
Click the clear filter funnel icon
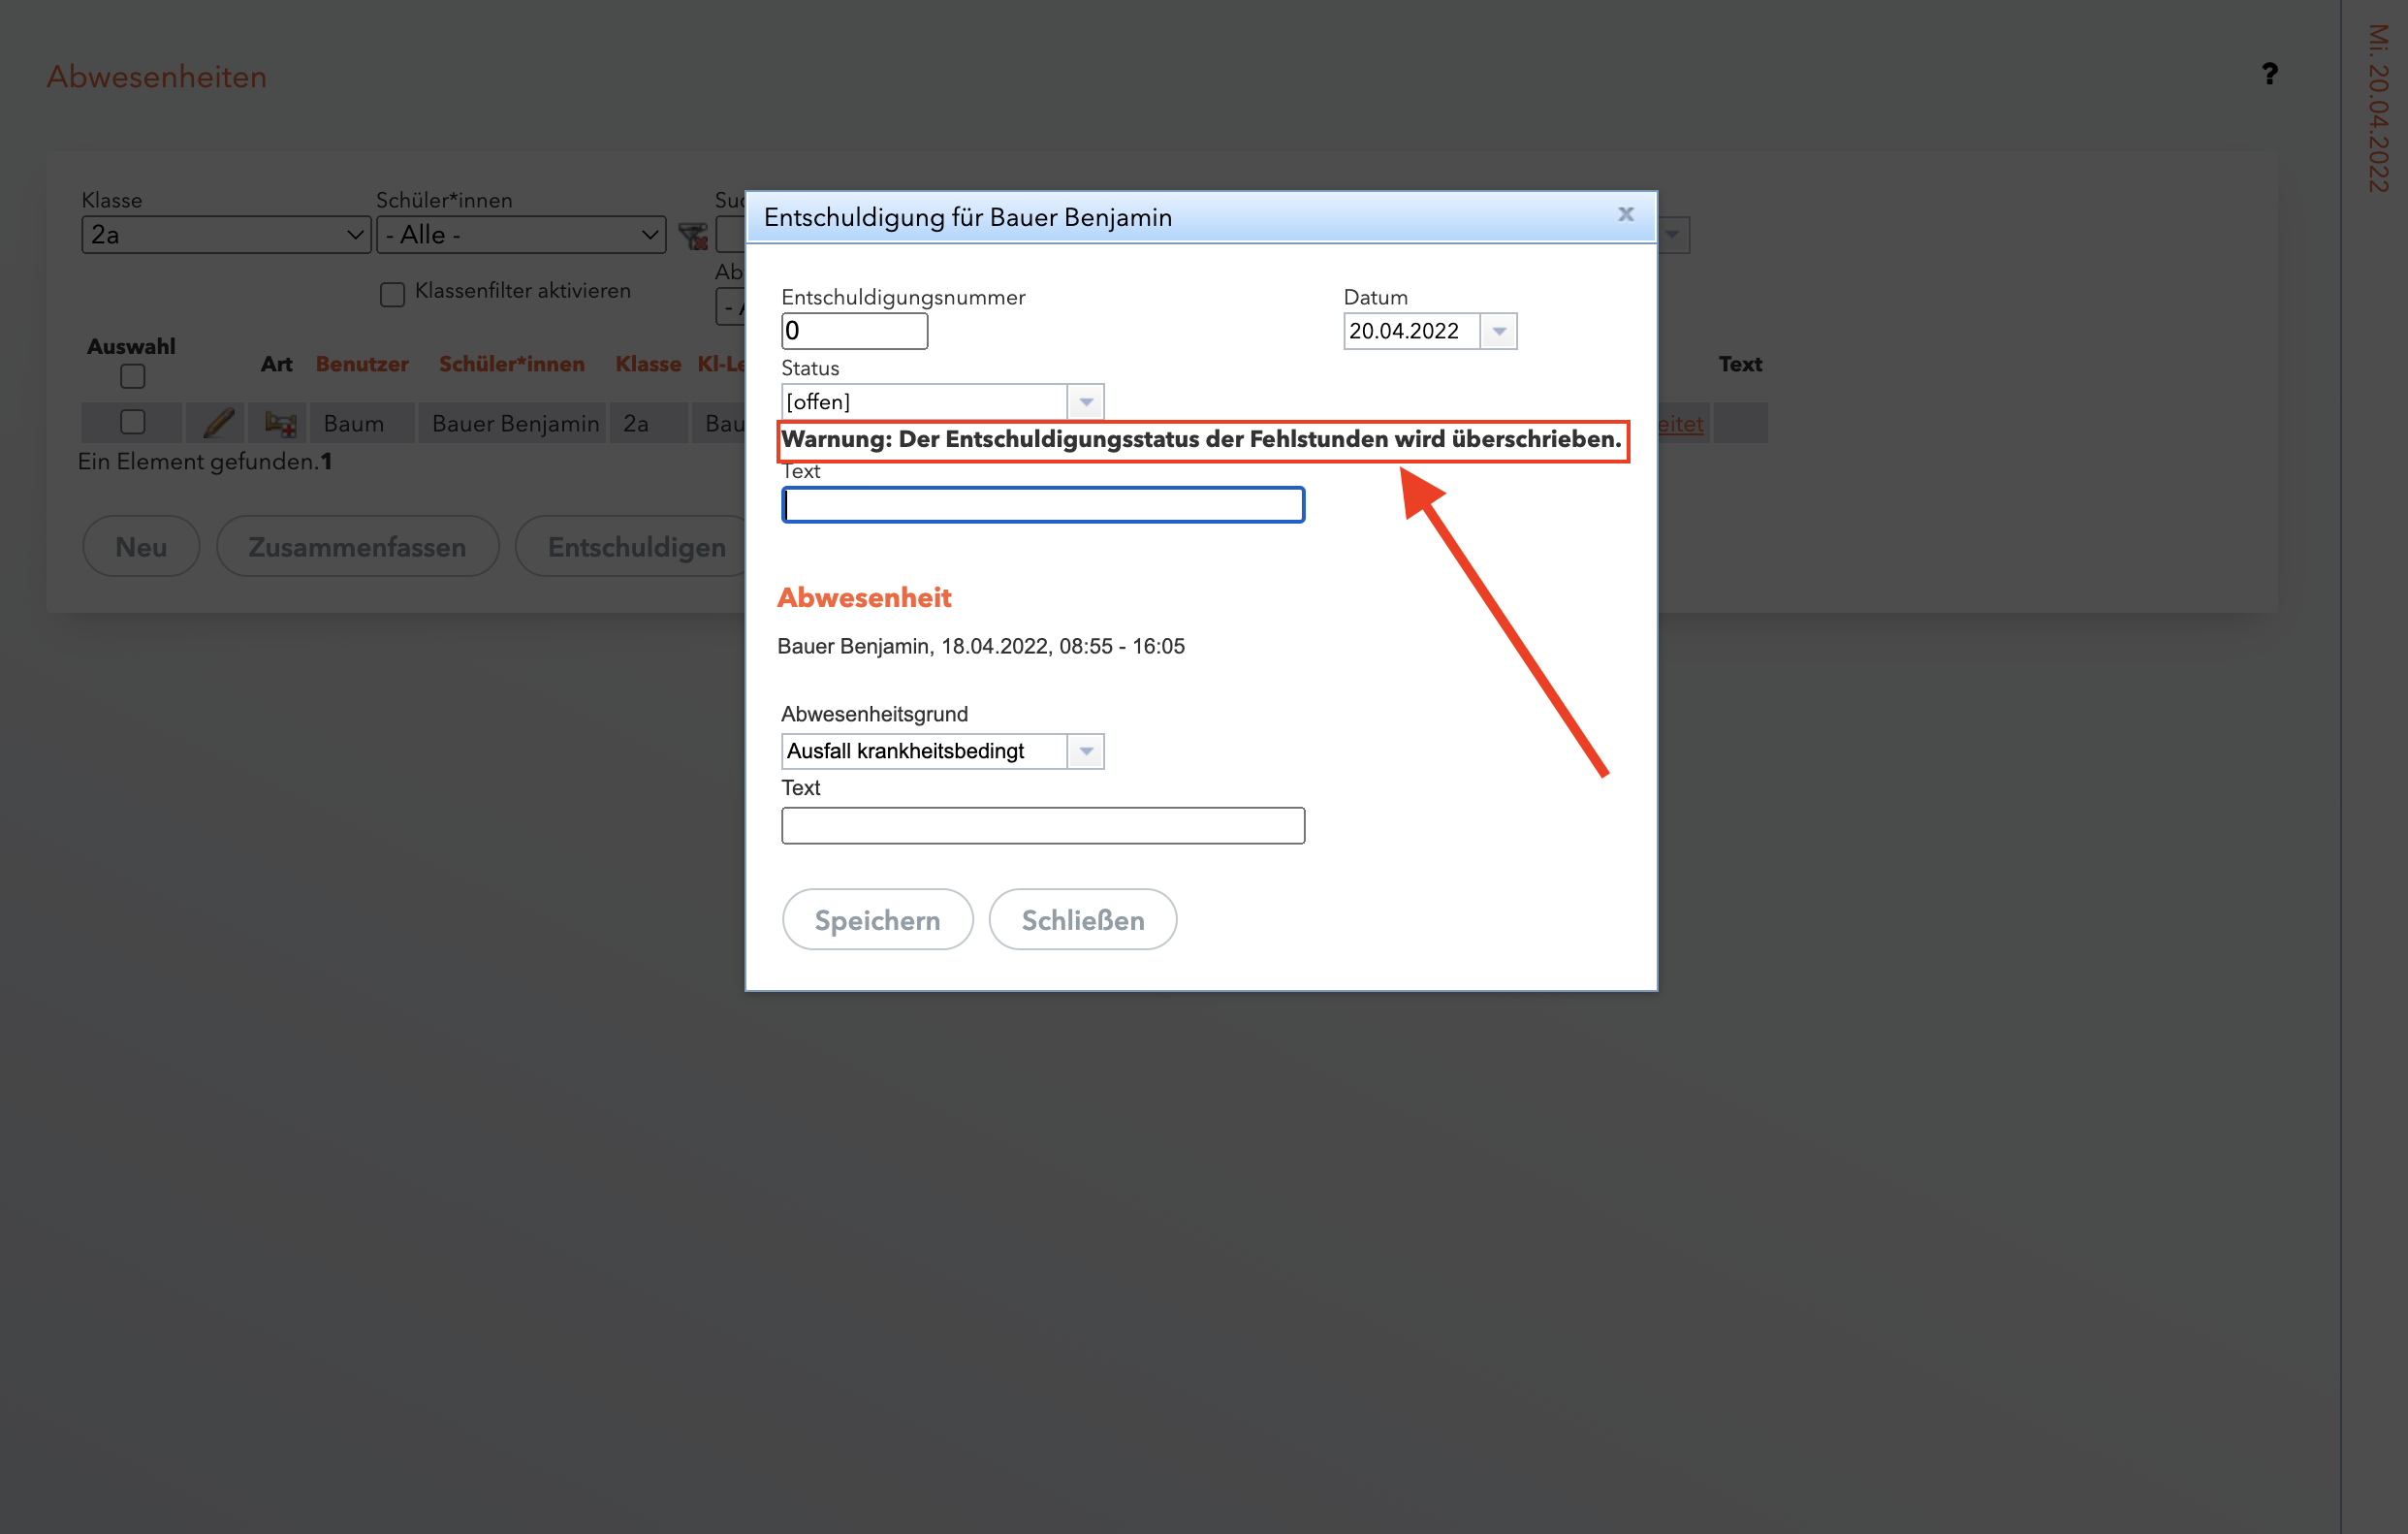pos(692,236)
